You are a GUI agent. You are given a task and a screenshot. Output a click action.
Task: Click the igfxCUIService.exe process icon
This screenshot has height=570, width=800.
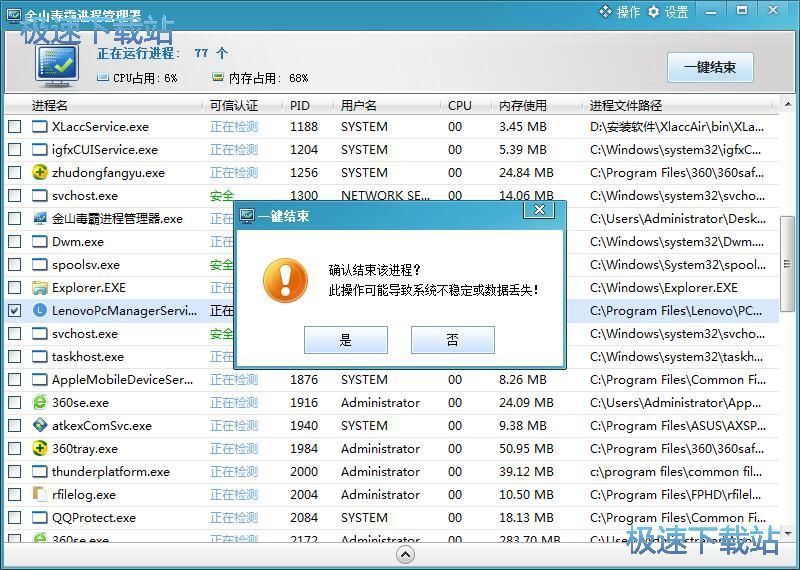40,150
